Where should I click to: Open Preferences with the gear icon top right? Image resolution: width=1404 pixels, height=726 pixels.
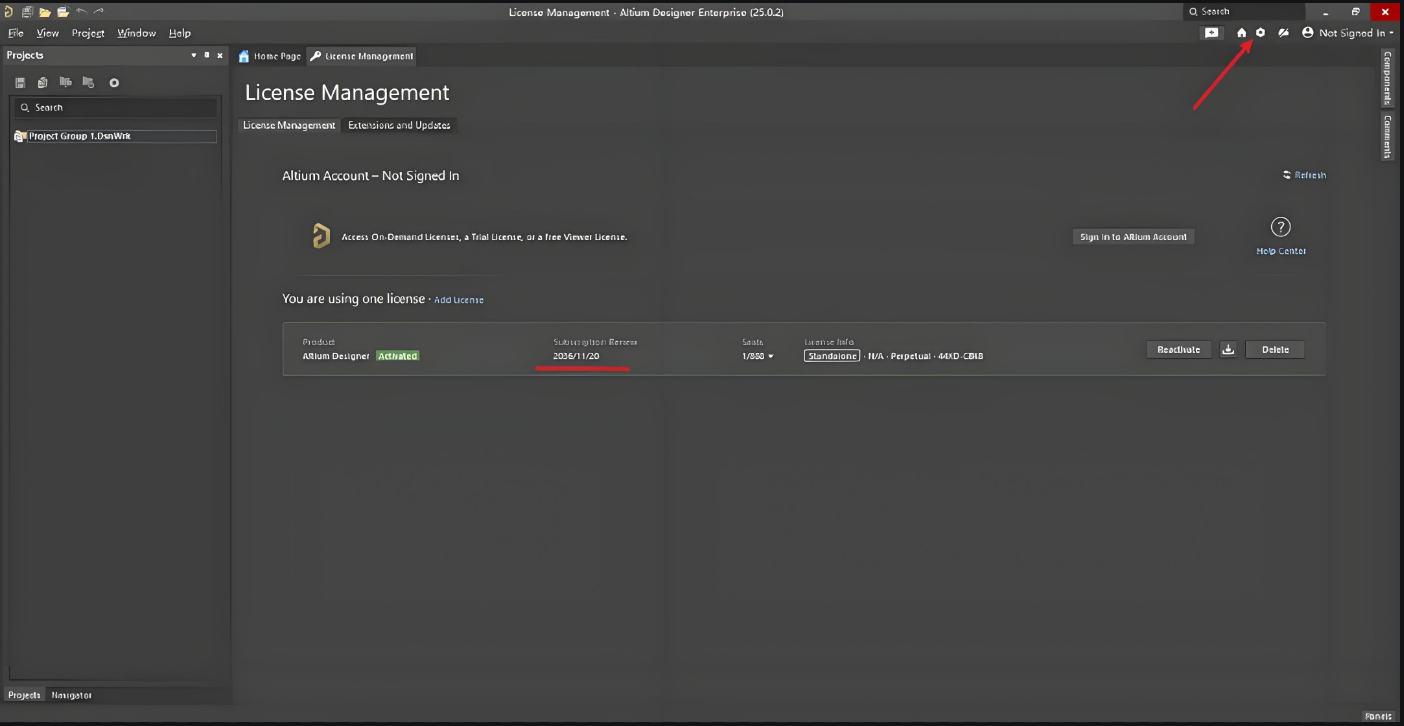pos(1260,32)
